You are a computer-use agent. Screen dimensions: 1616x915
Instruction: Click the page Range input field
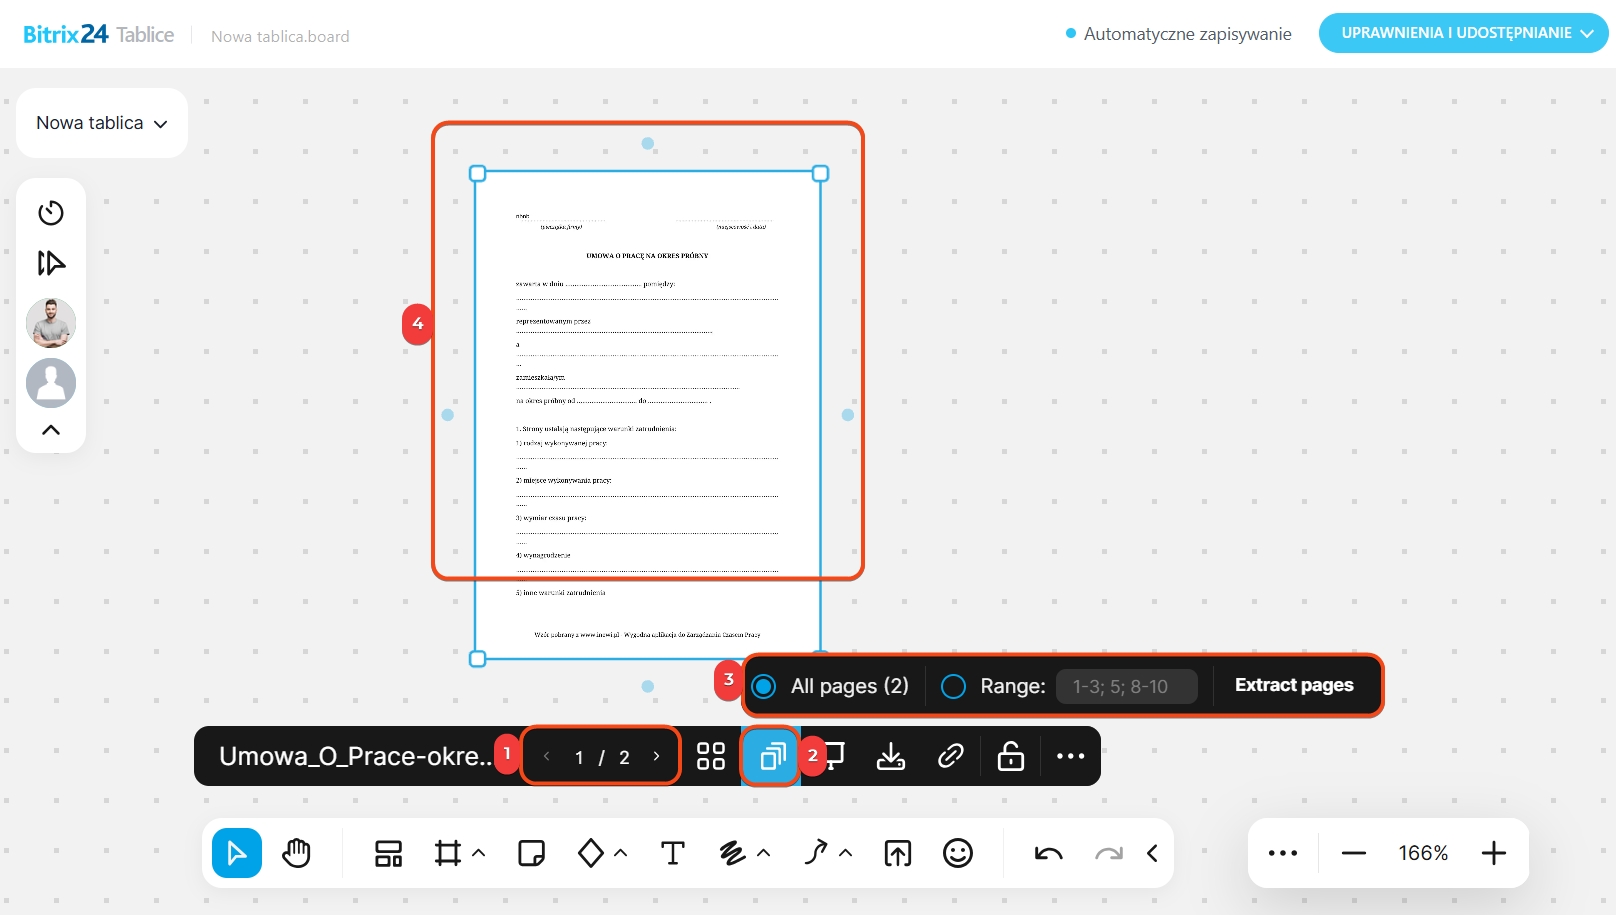[1126, 686]
